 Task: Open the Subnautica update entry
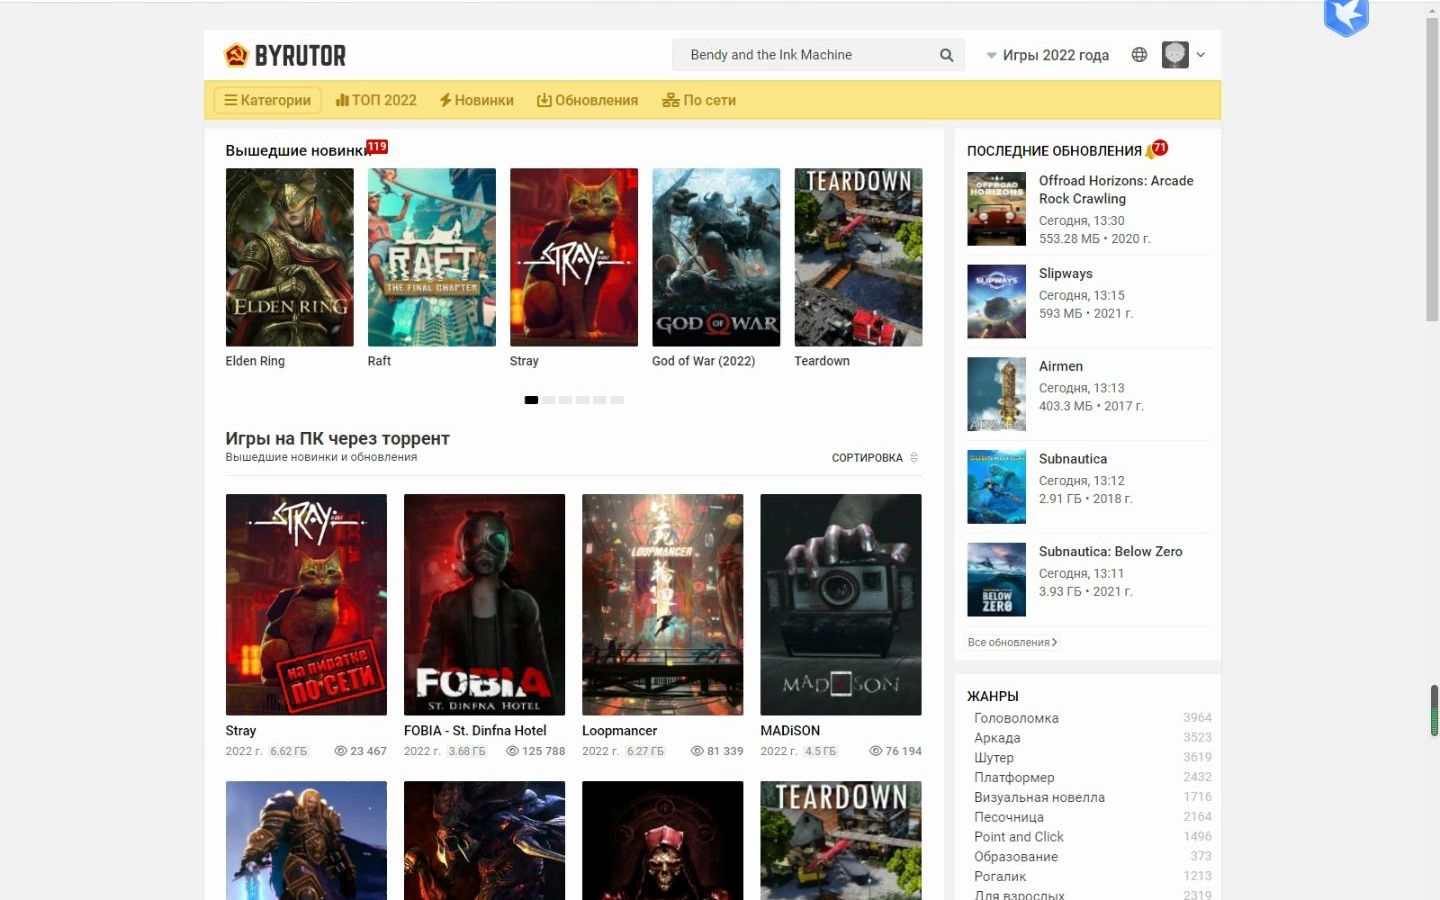(x=1073, y=459)
